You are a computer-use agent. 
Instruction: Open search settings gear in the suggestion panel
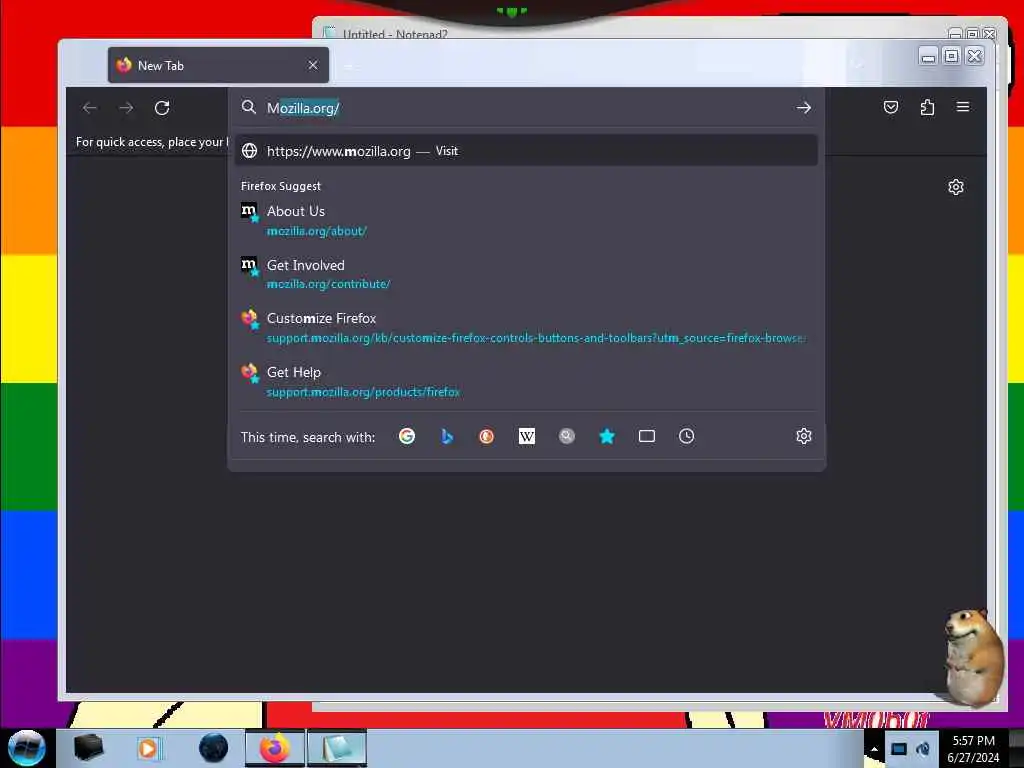pyautogui.click(x=804, y=436)
